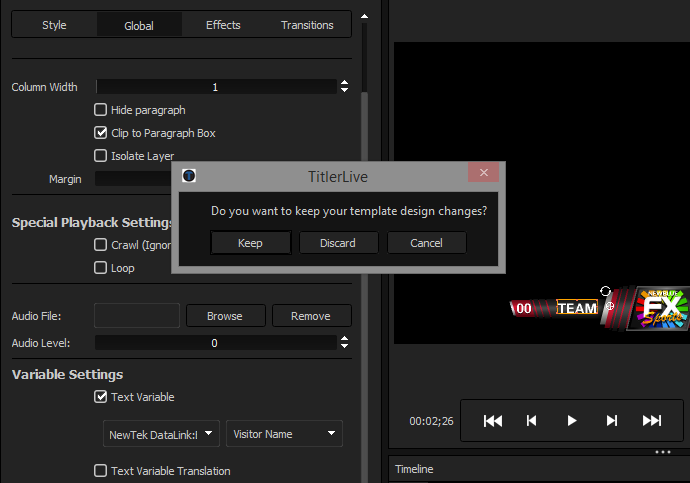Close the TitlerLive dialog with X
The image size is (690, 483).
pos(484,173)
